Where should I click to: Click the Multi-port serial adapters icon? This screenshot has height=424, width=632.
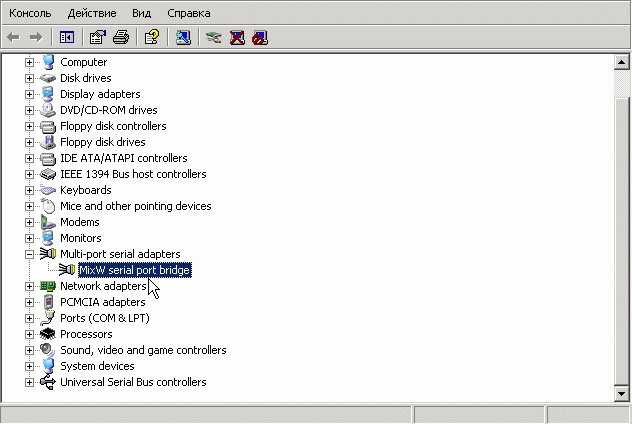point(48,254)
